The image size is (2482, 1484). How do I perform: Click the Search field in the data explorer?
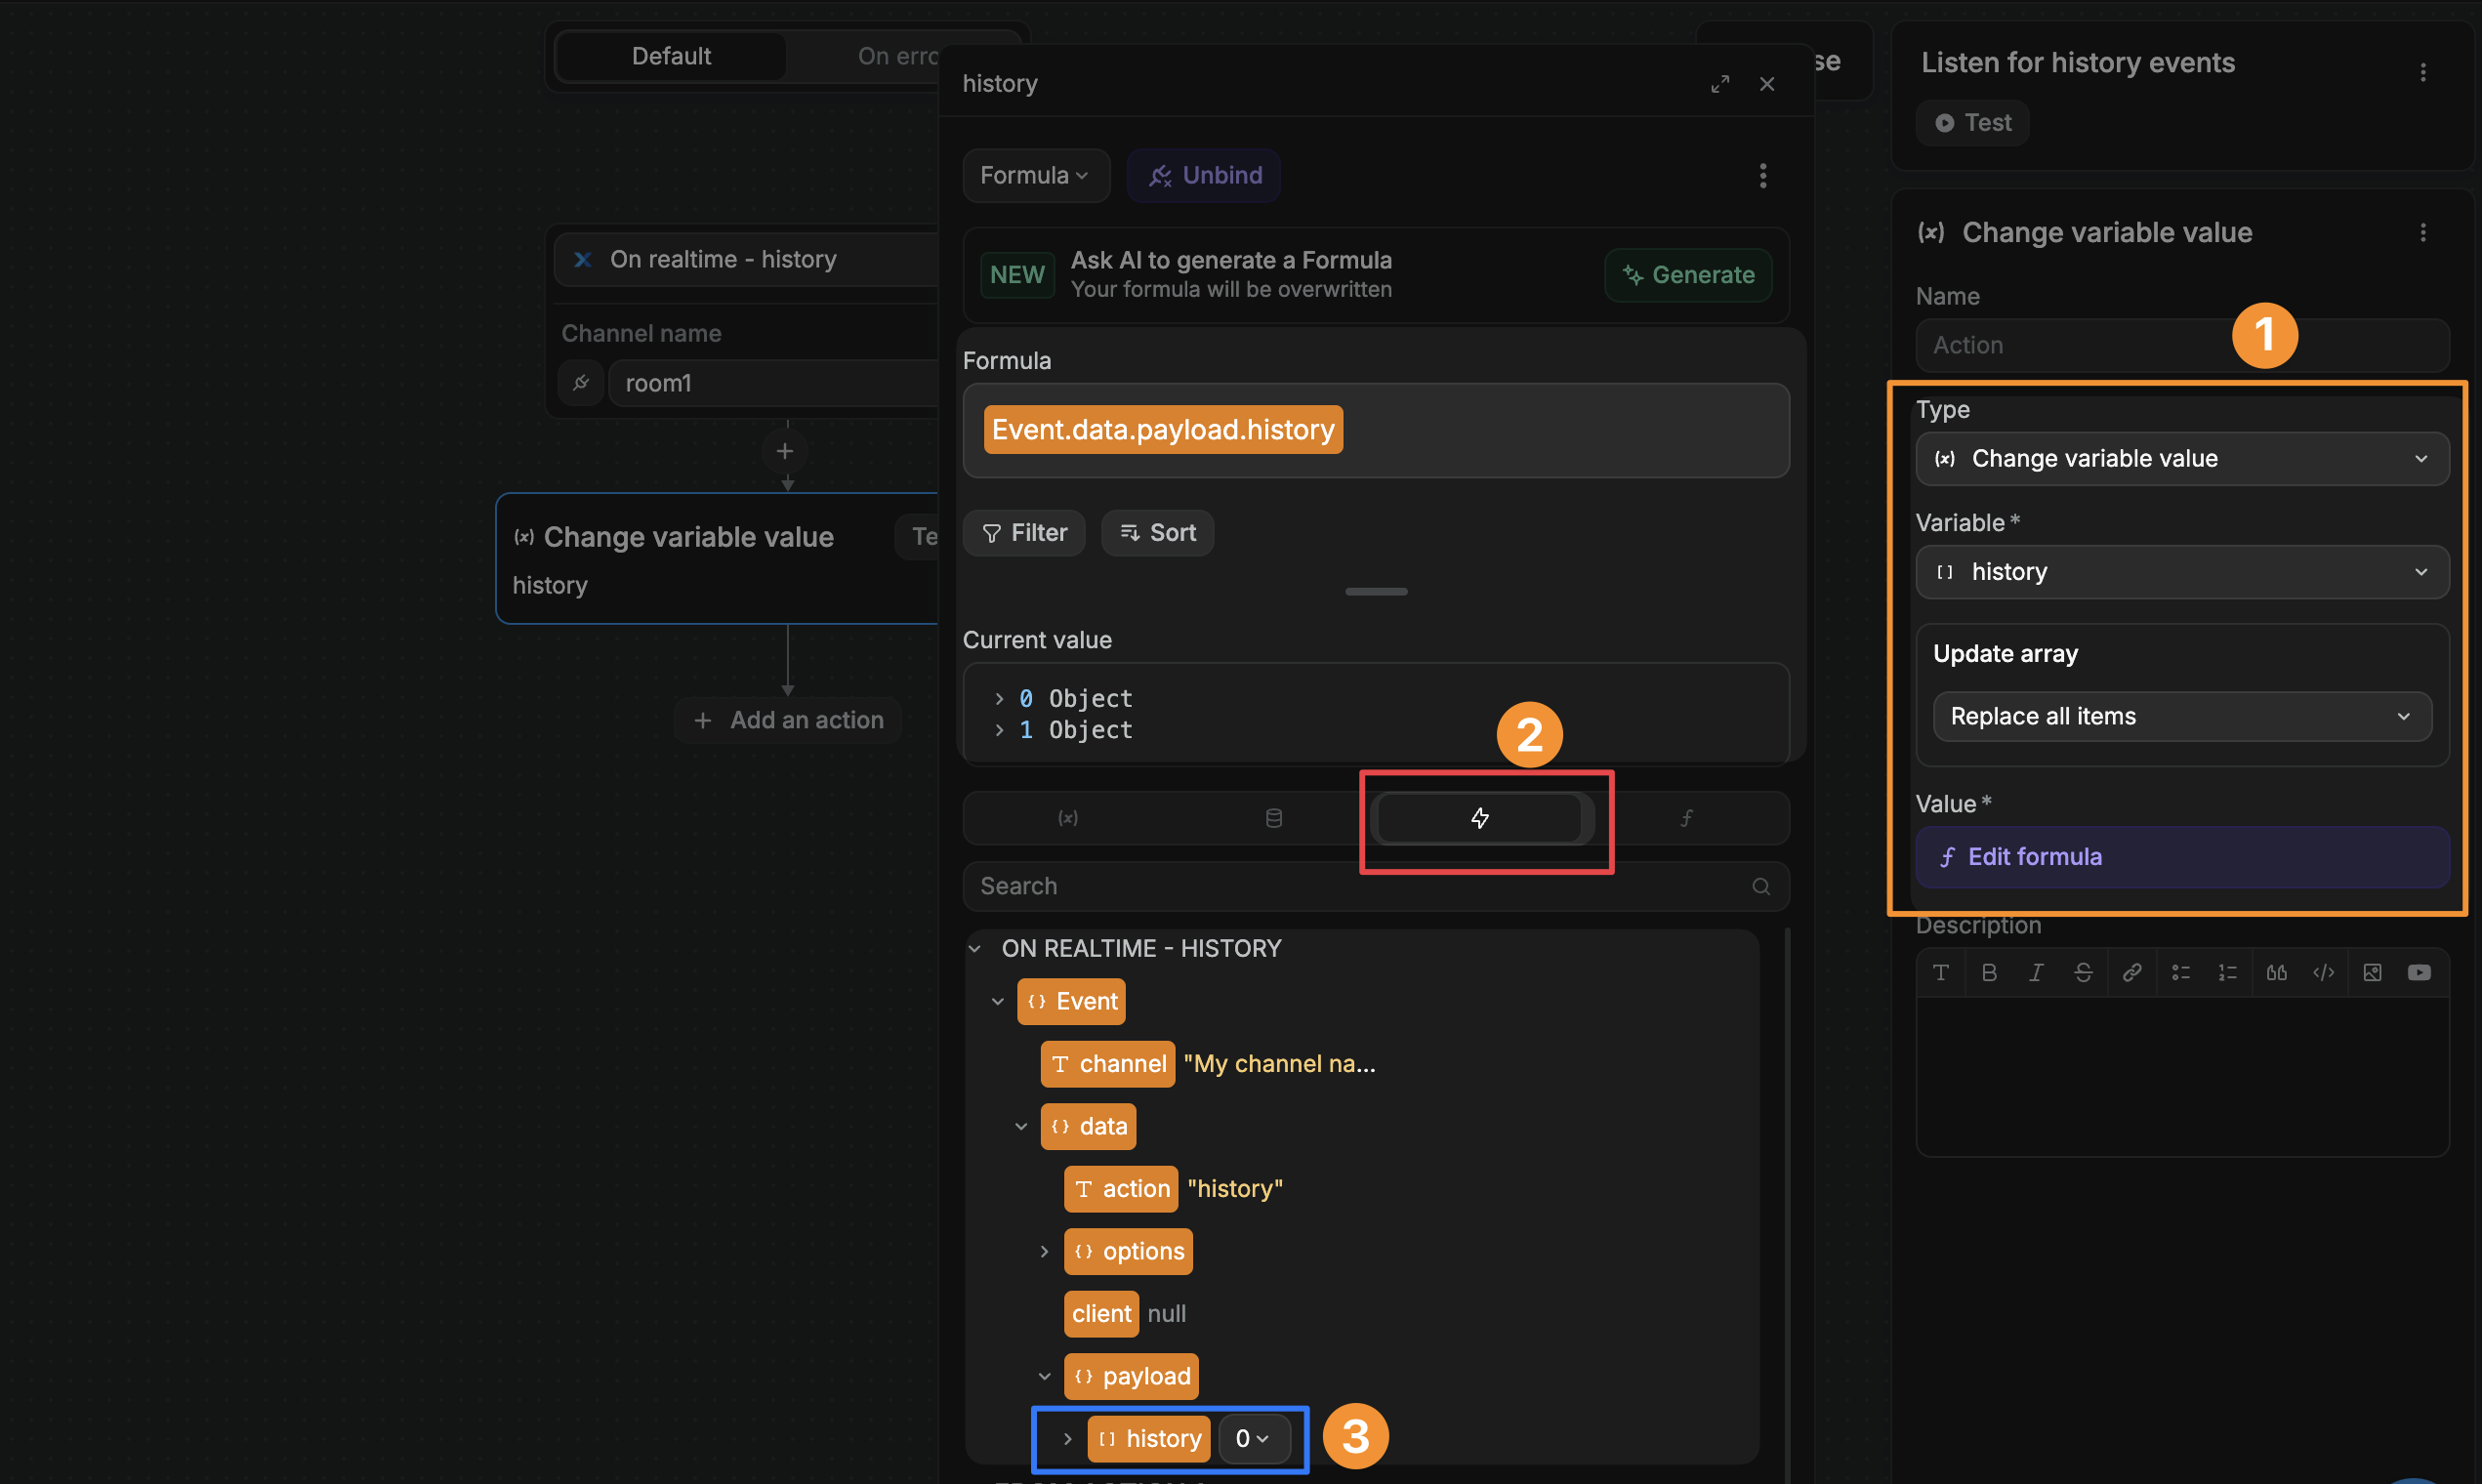1360,886
